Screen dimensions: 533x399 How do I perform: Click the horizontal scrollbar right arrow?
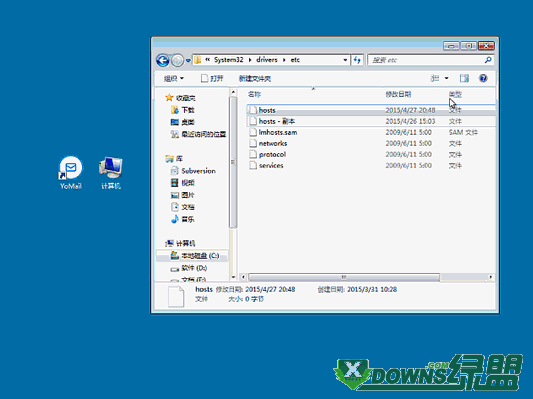(x=491, y=277)
